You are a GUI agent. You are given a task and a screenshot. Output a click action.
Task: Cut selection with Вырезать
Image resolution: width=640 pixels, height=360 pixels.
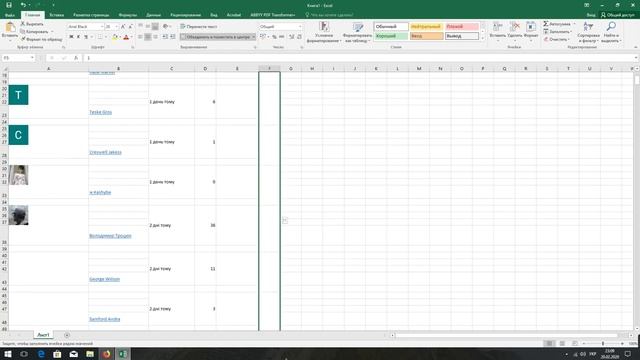coord(32,24)
